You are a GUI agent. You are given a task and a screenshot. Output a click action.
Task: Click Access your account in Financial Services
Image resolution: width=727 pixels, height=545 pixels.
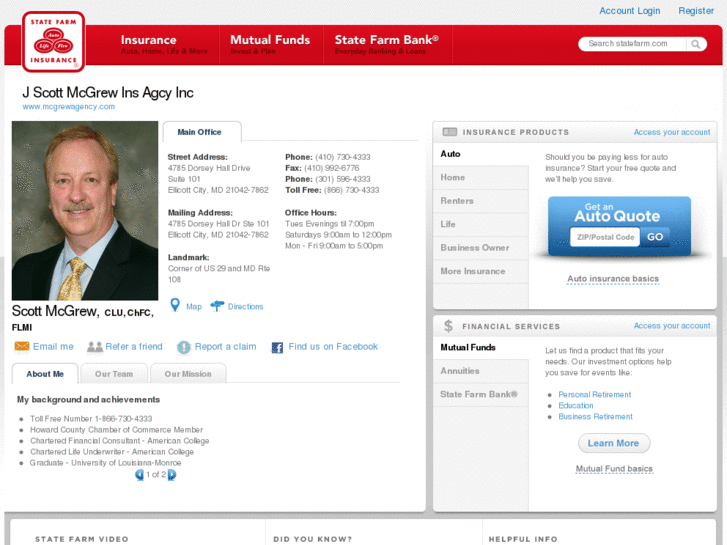pos(672,326)
